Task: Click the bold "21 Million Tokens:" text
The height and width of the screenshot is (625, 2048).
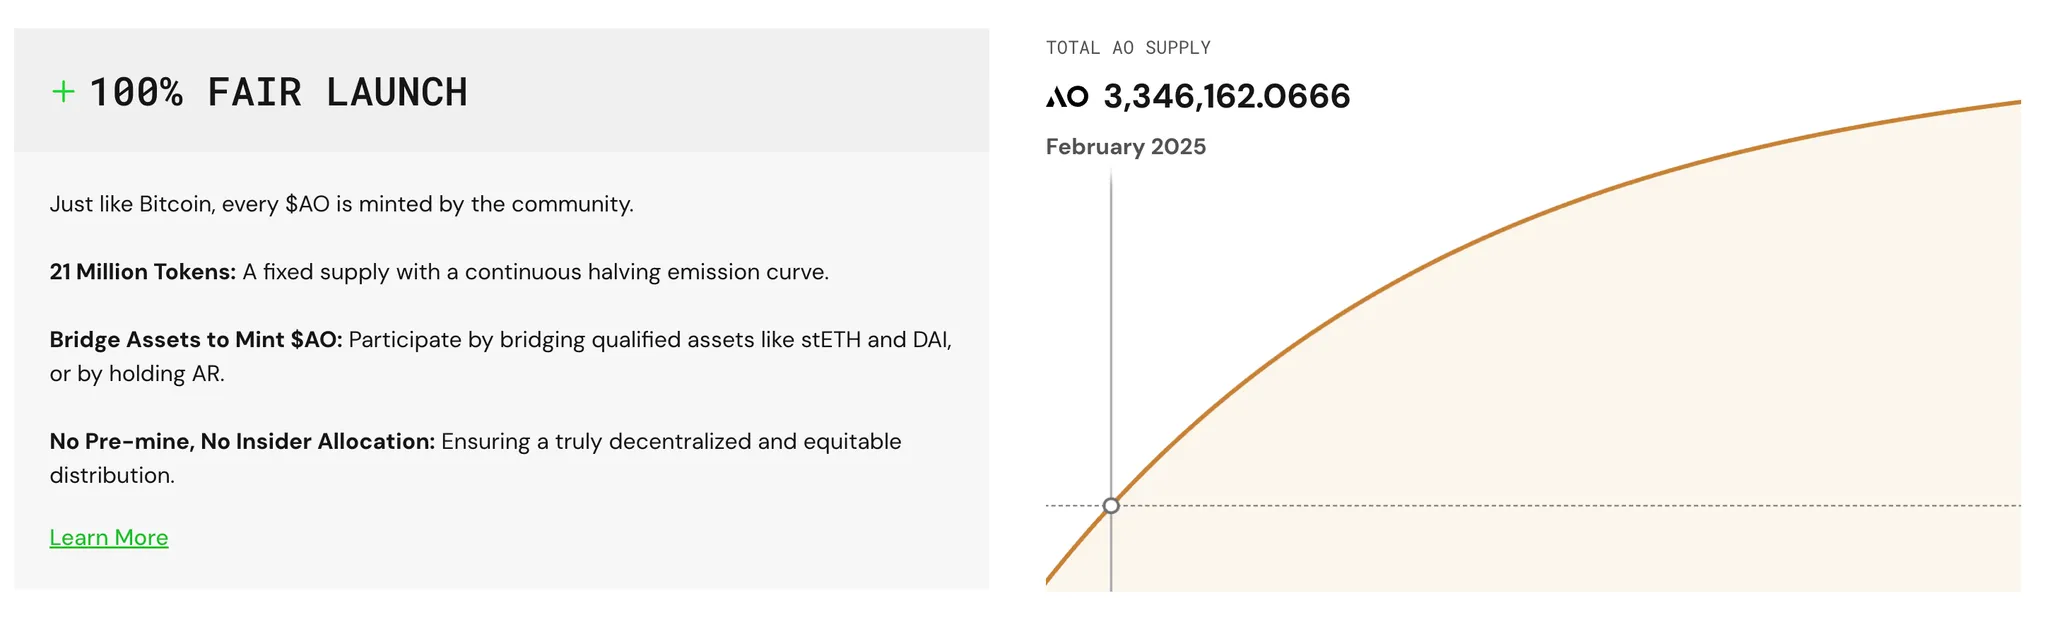Action: [143, 272]
